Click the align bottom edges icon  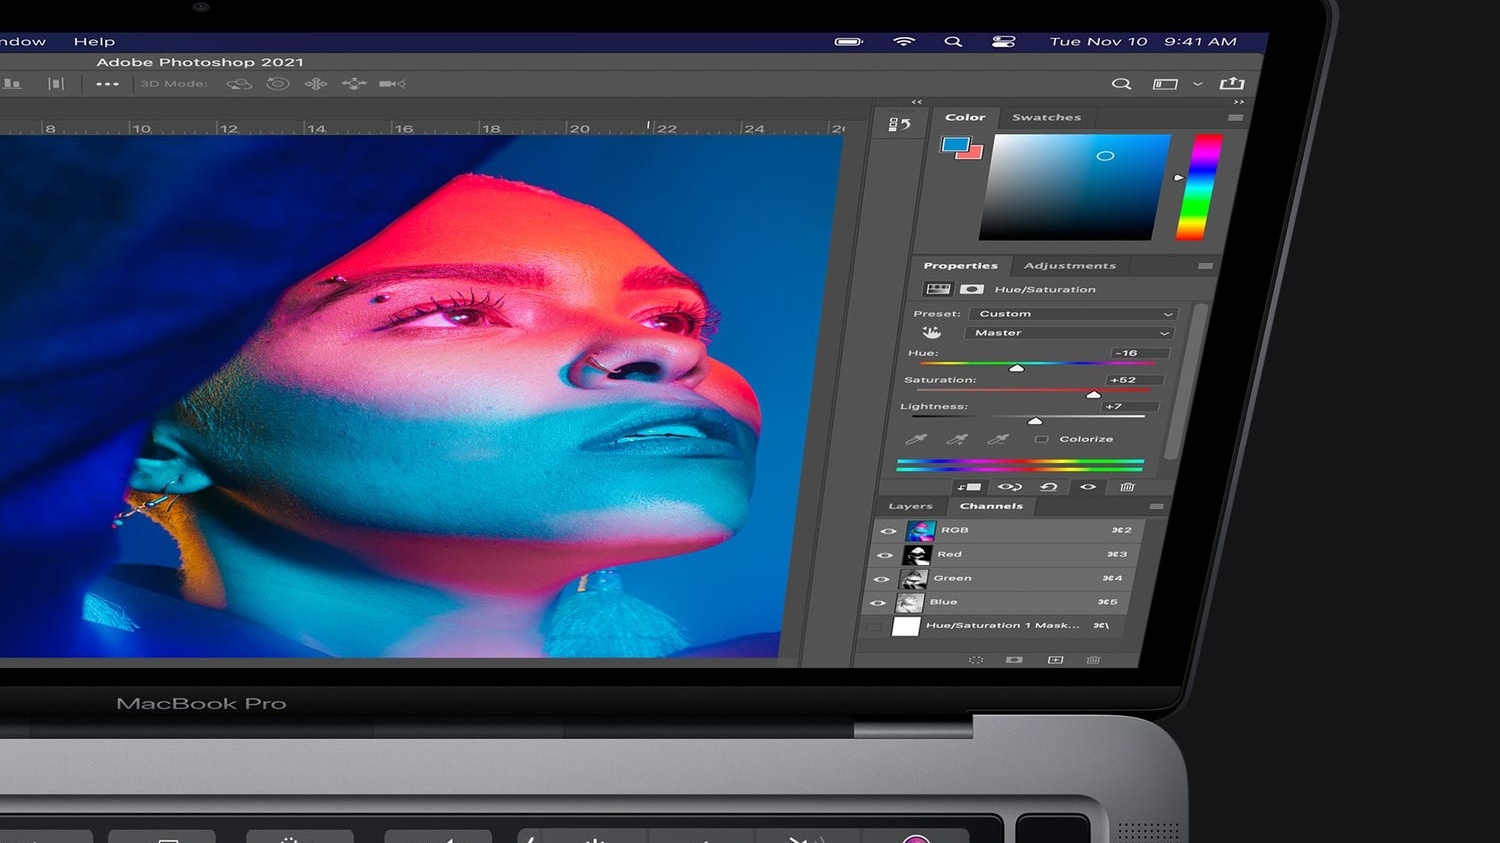(x=11, y=84)
